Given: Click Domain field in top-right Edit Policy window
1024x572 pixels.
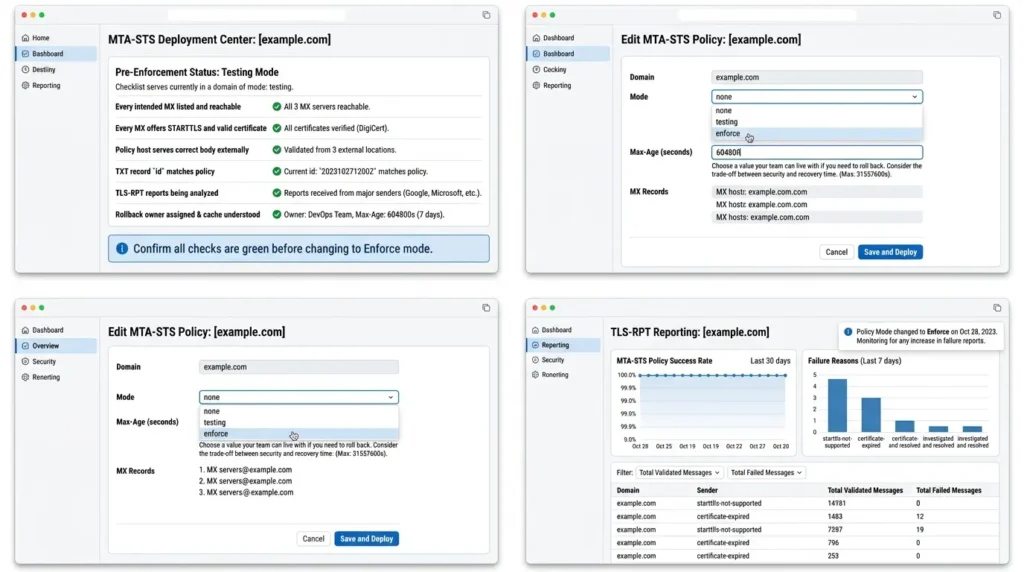Looking at the screenshot, I should click(x=817, y=77).
